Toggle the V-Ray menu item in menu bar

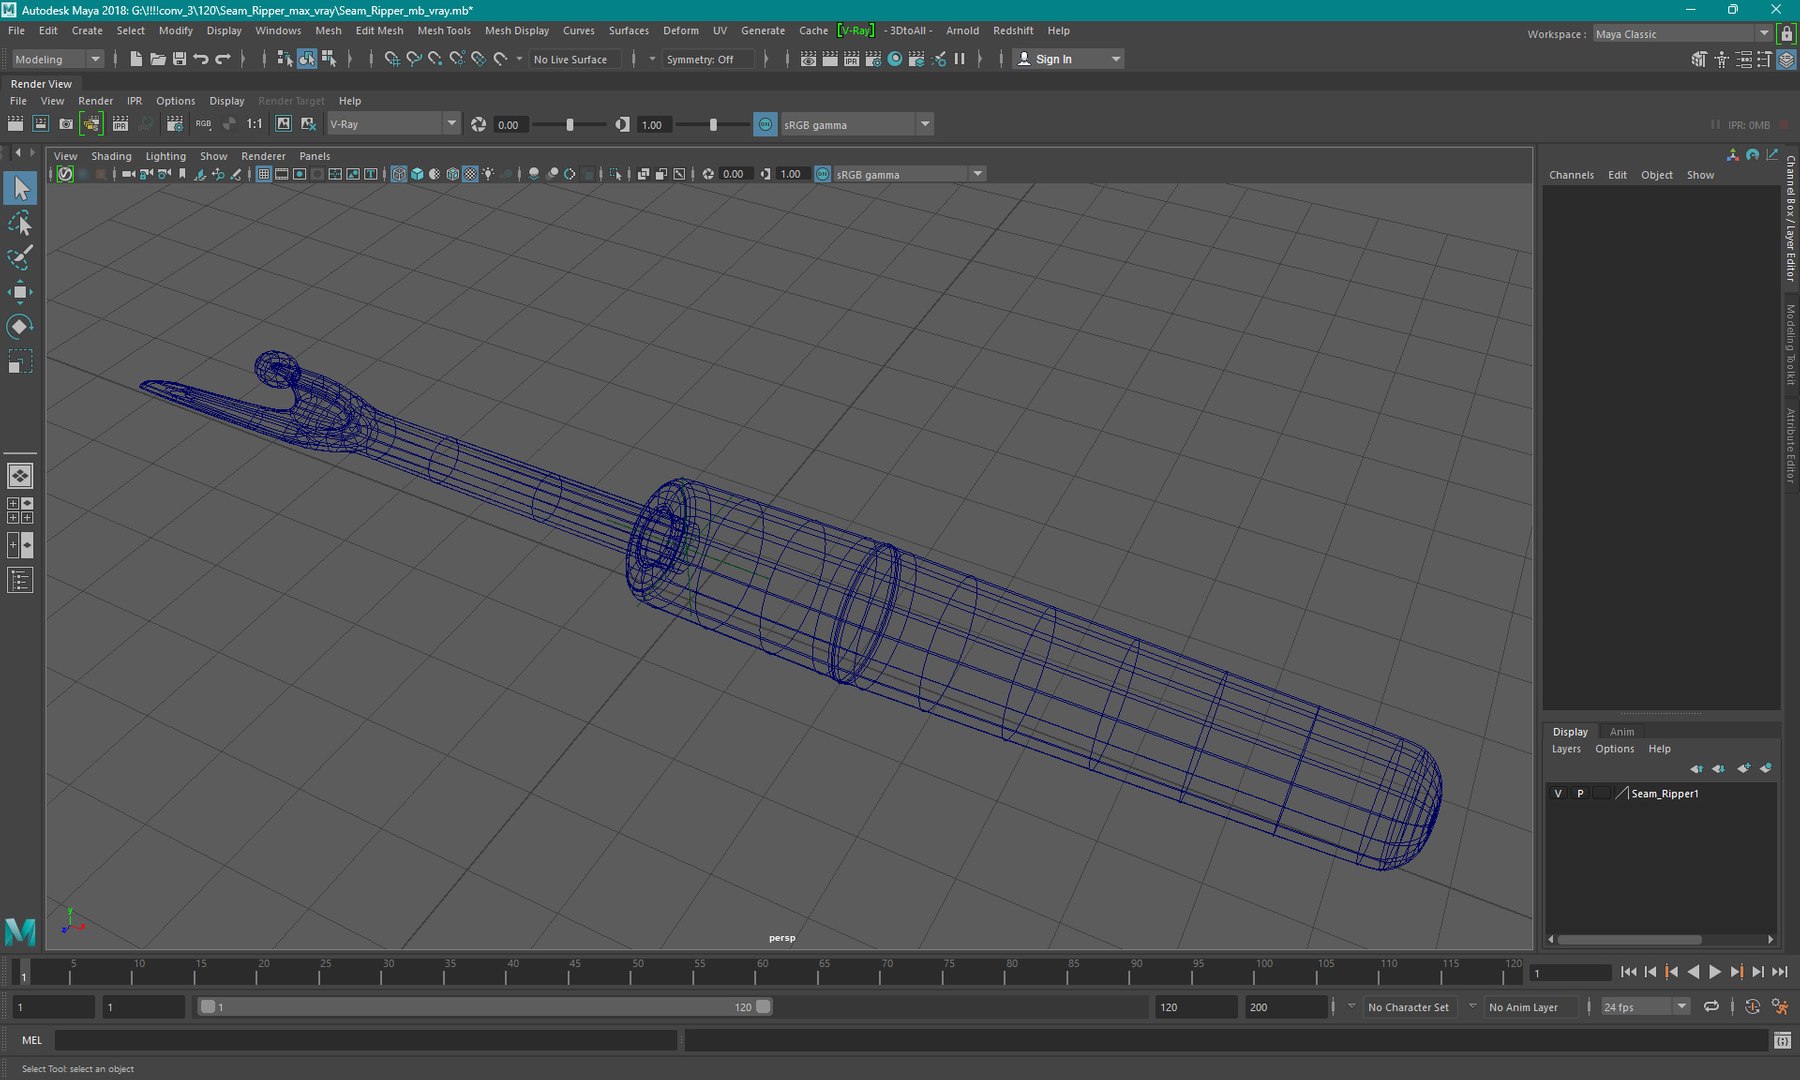856,31
